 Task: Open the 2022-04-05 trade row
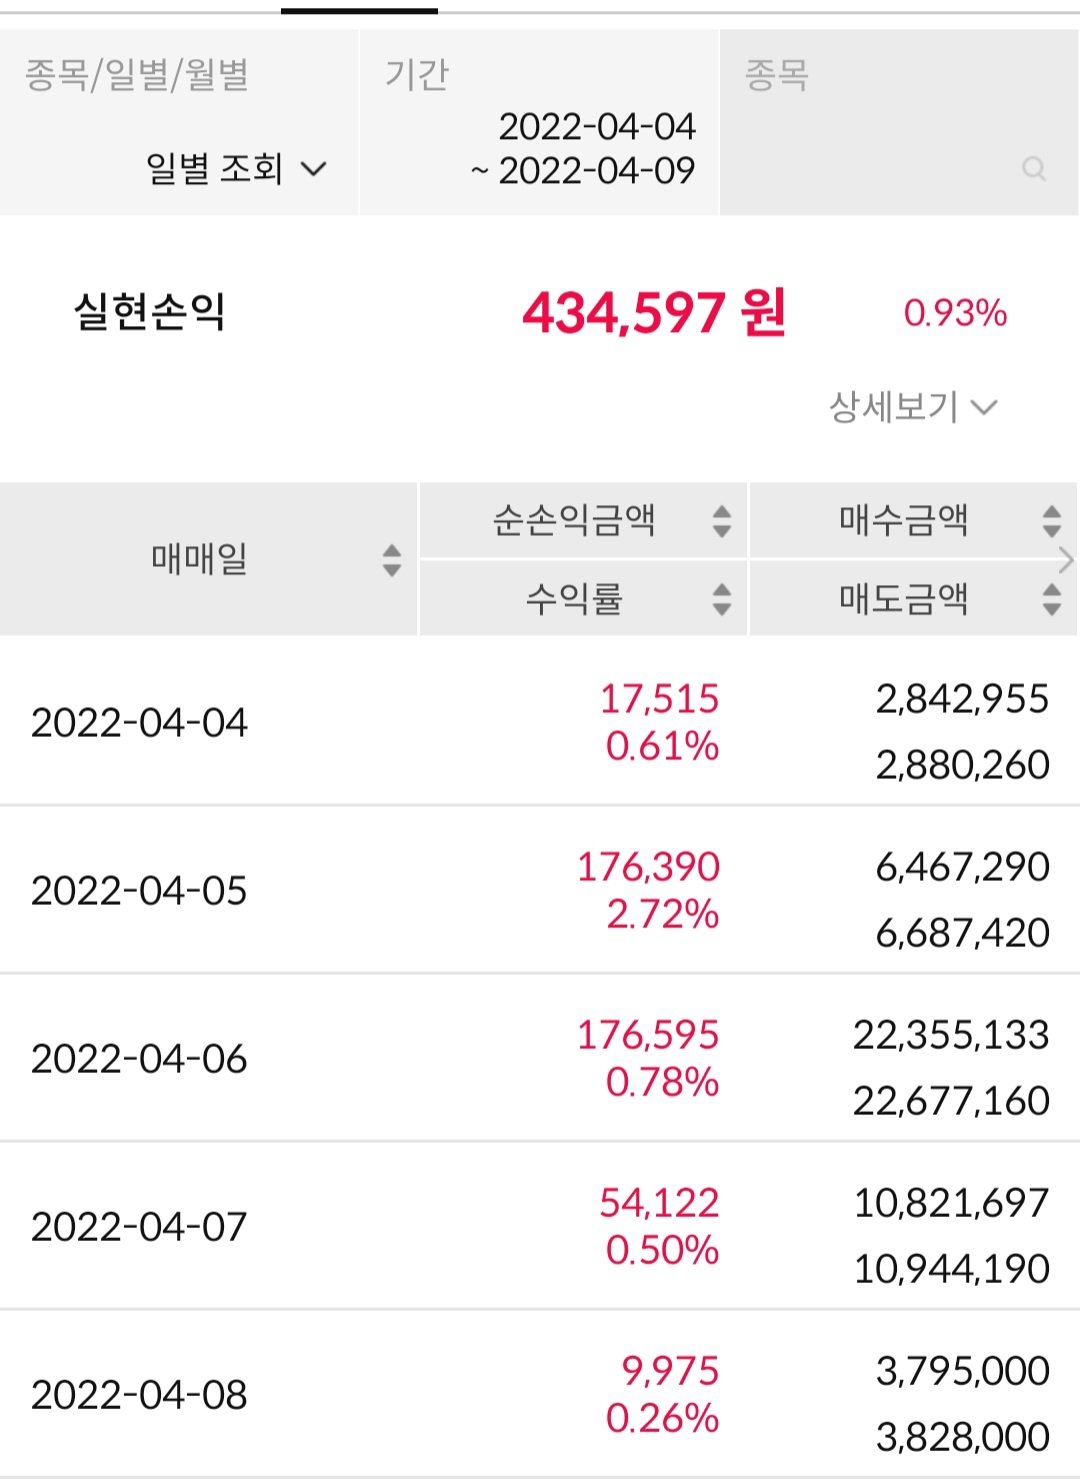point(540,889)
